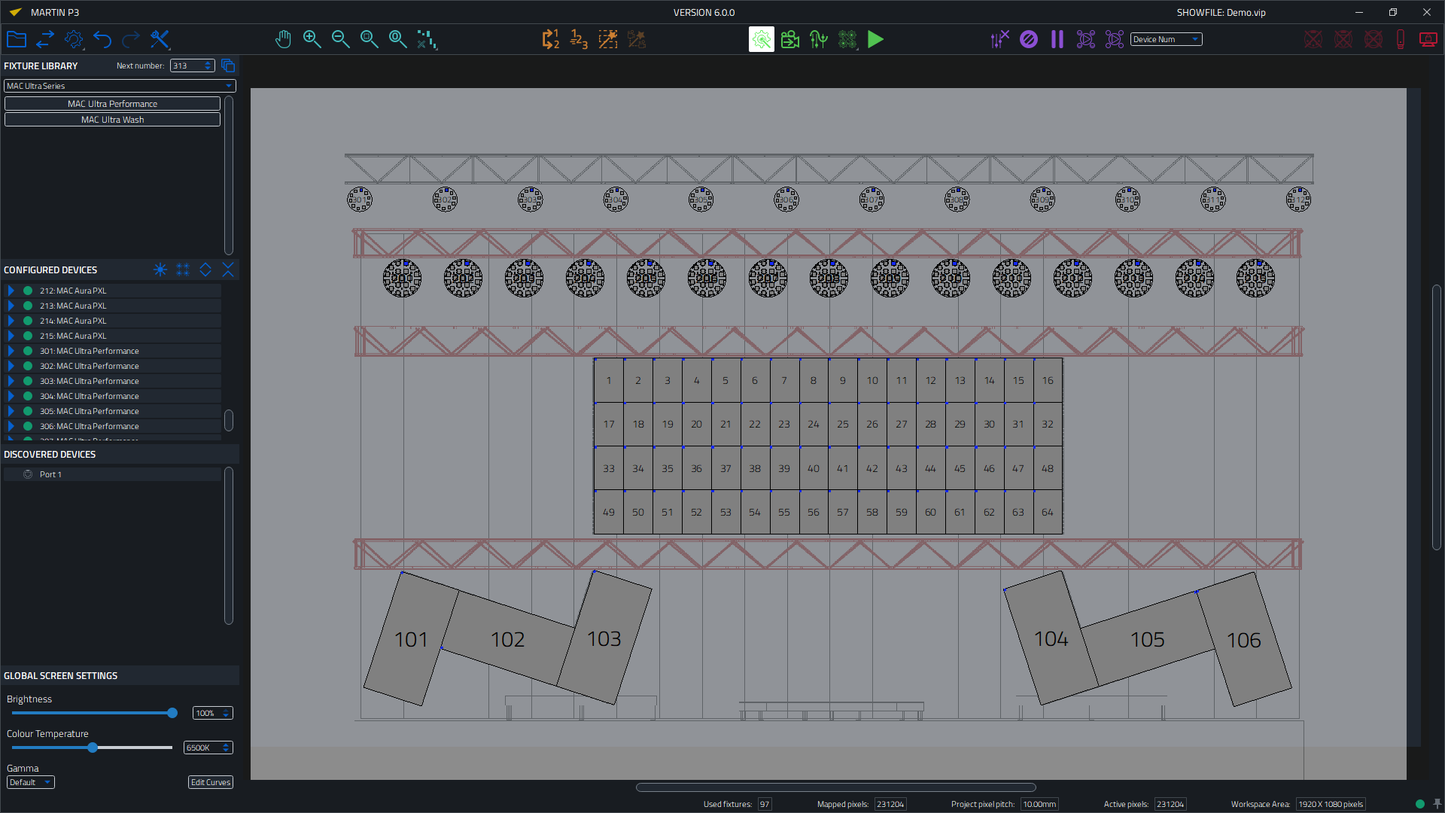
Task: Click the red locked monitor icon
Action: coord(1428,39)
